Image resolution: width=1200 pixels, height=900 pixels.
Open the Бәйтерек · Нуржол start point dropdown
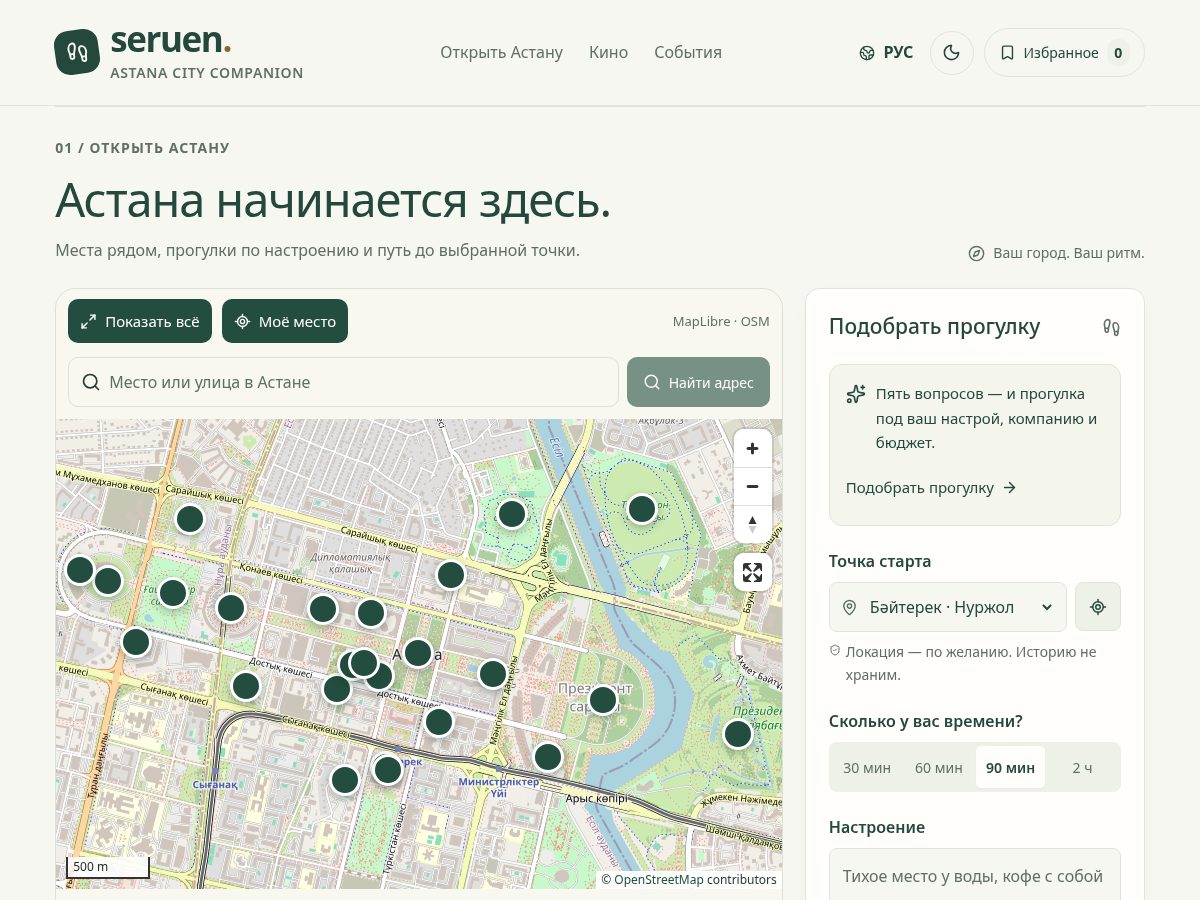948,607
